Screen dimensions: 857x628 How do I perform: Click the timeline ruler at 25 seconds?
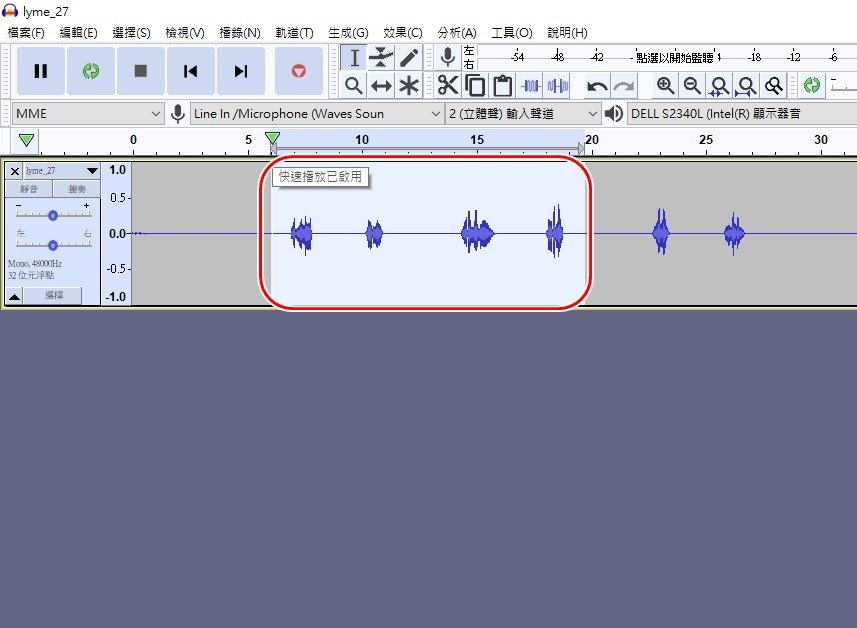pyautogui.click(x=706, y=140)
